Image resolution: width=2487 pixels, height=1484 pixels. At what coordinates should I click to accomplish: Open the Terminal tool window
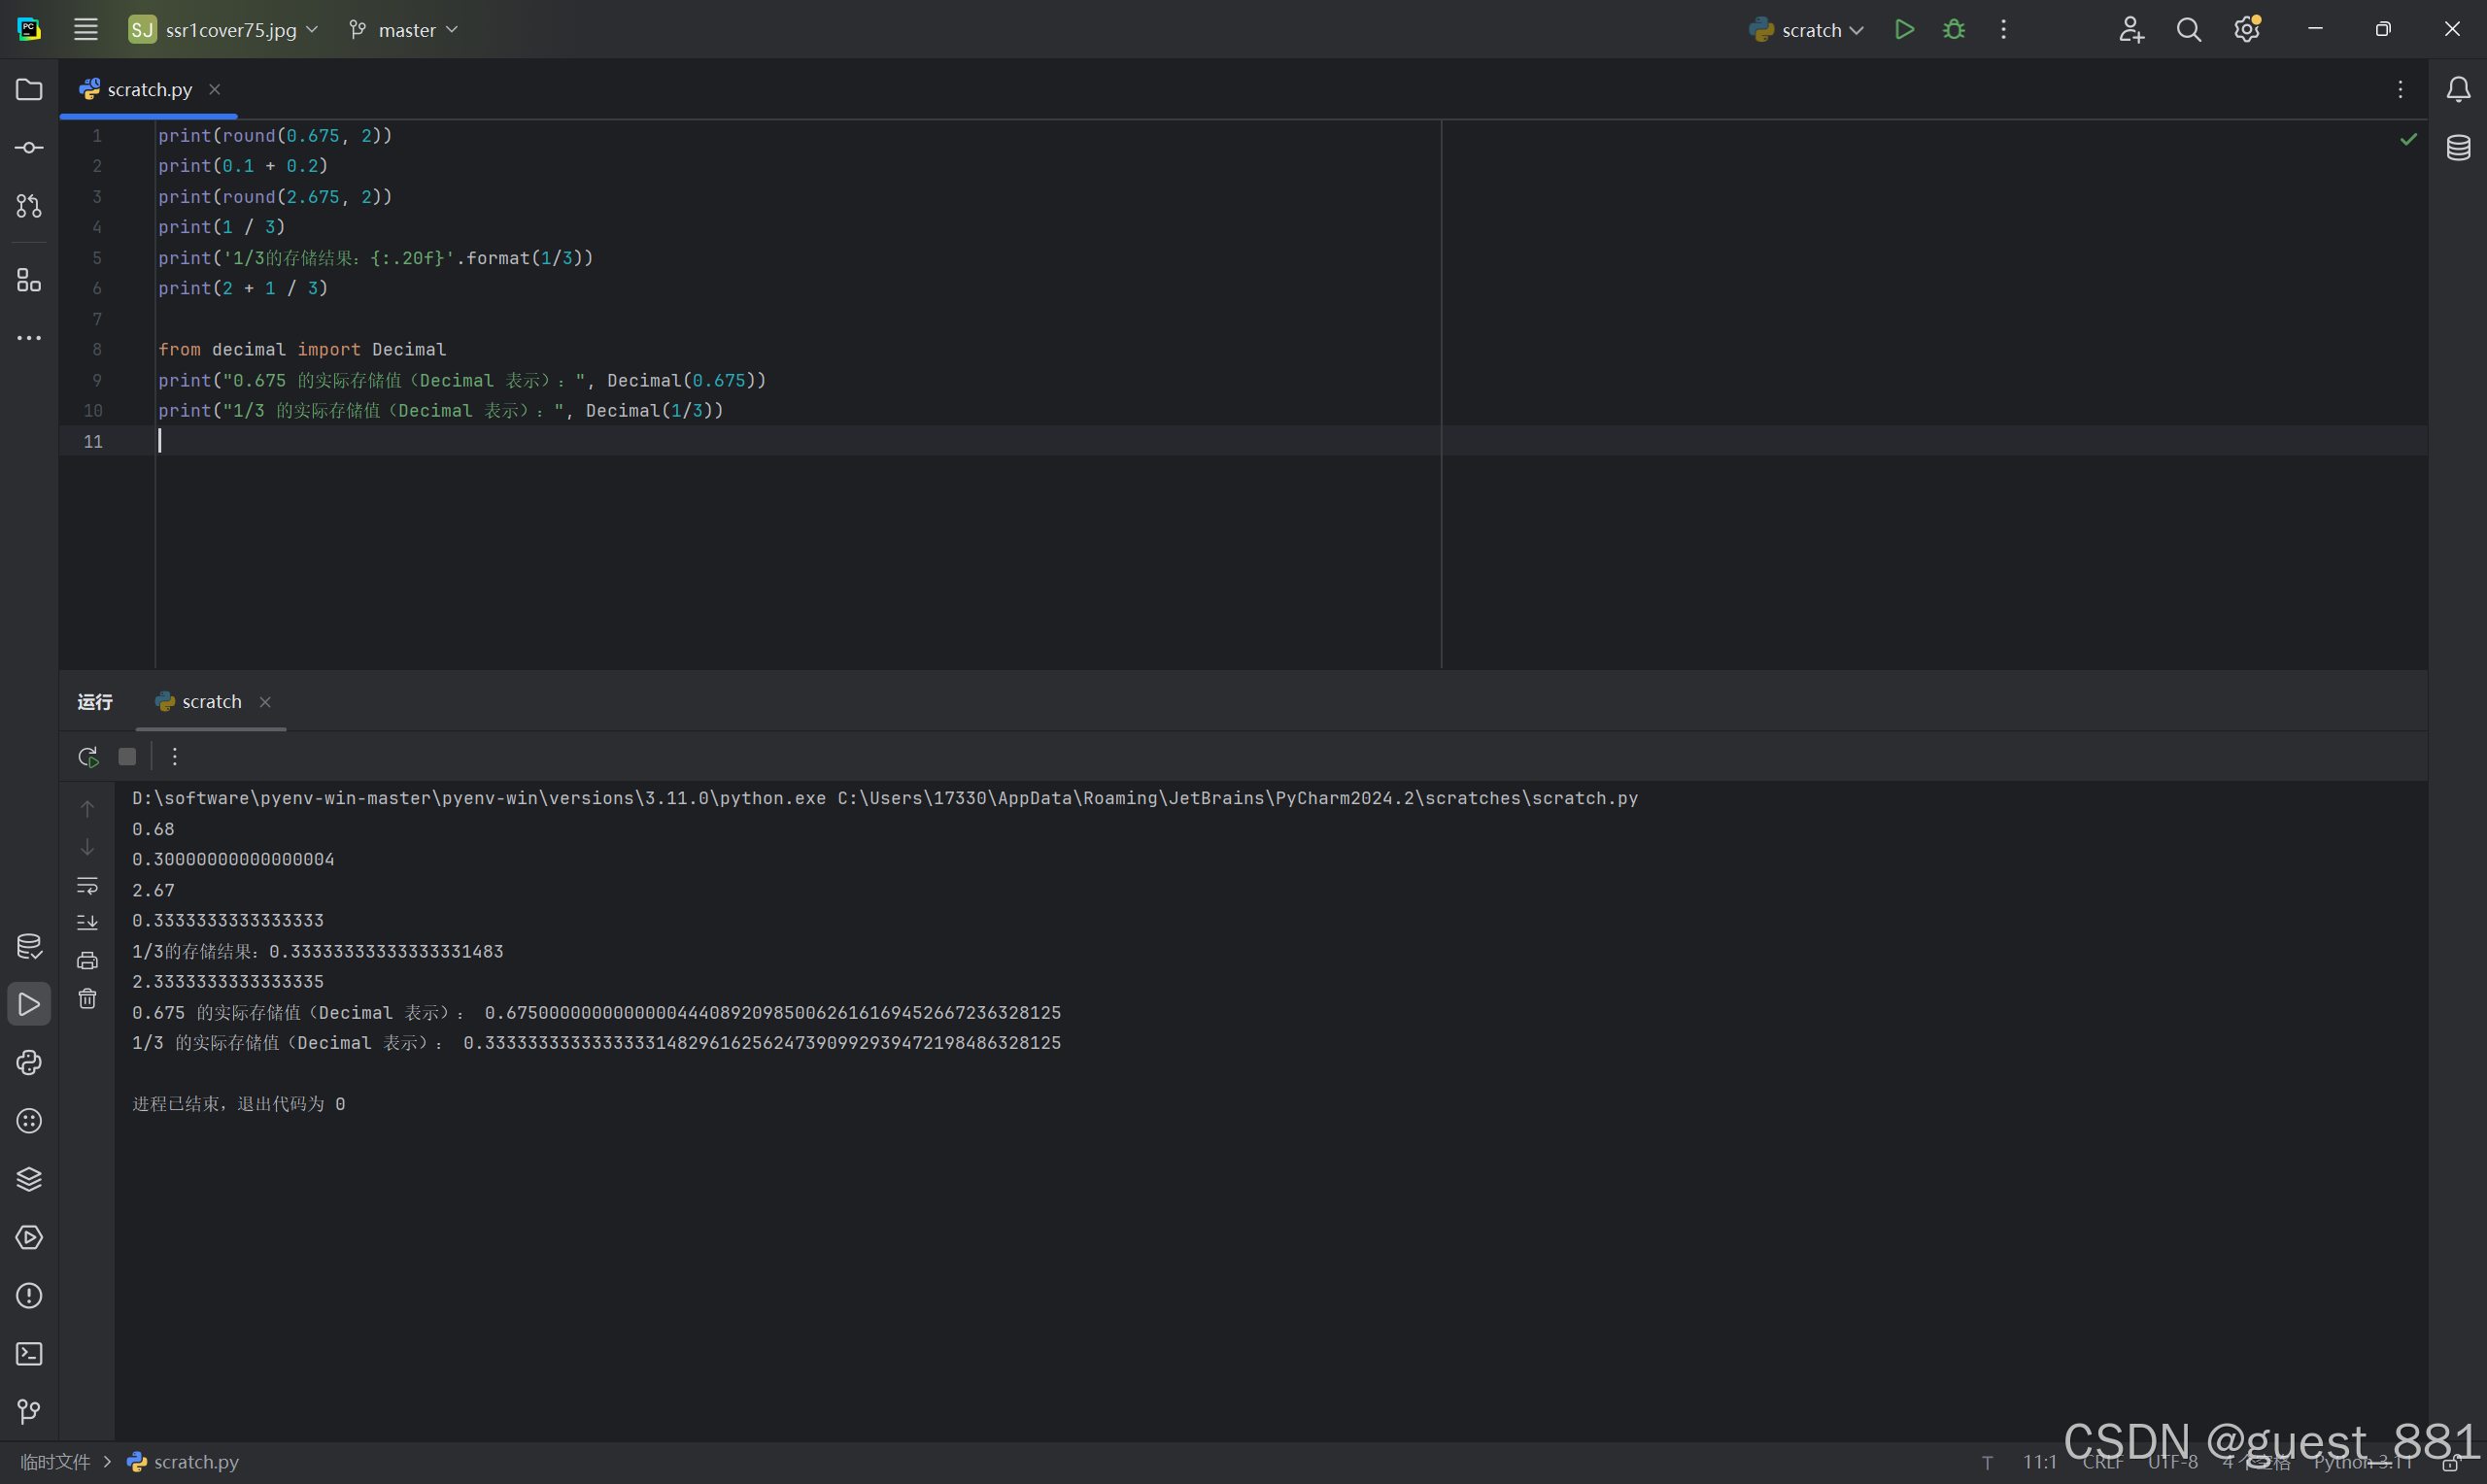(29, 1353)
